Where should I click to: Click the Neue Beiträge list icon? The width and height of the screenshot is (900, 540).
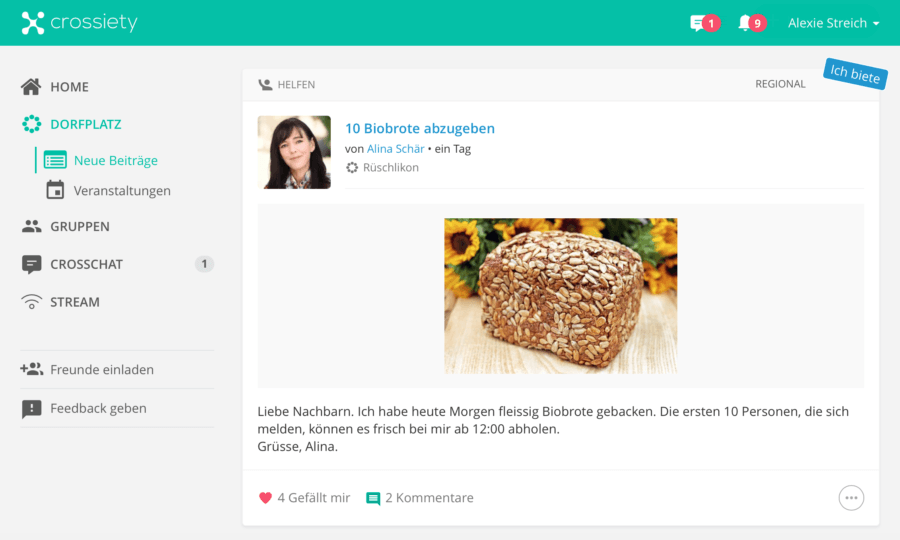[55, 160]
